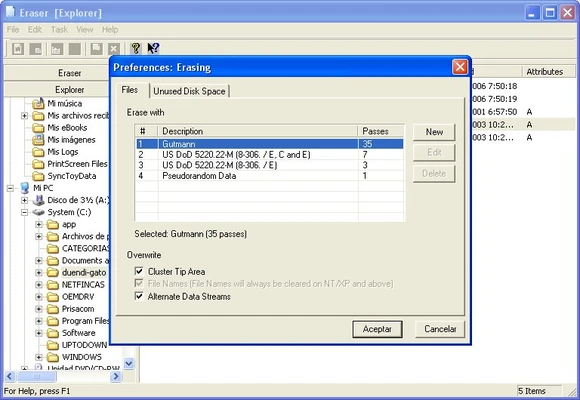Open the View menu
This screenshot has width=580, height=400.
(x=85, y=30)
